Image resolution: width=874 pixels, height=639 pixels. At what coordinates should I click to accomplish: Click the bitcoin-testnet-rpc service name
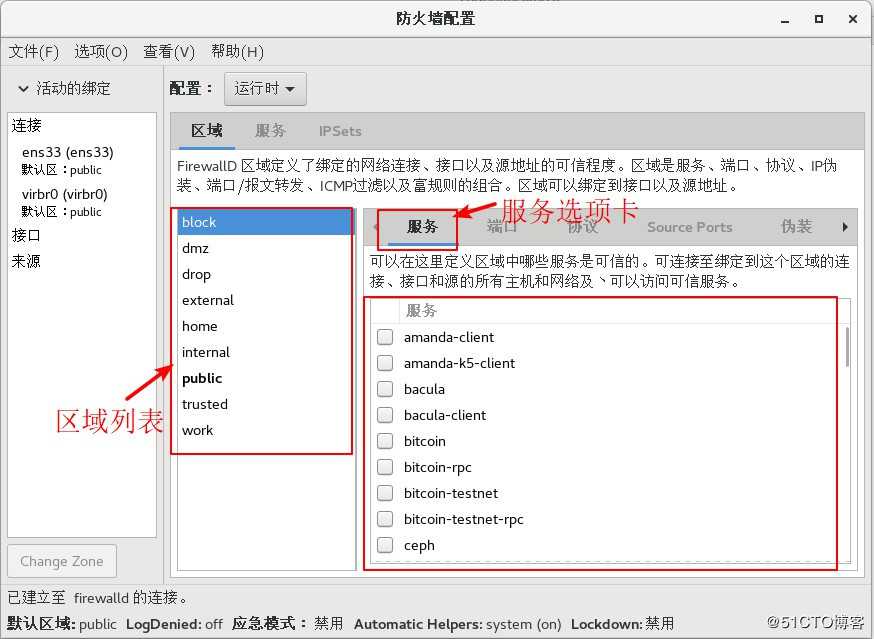pos(463,519)
